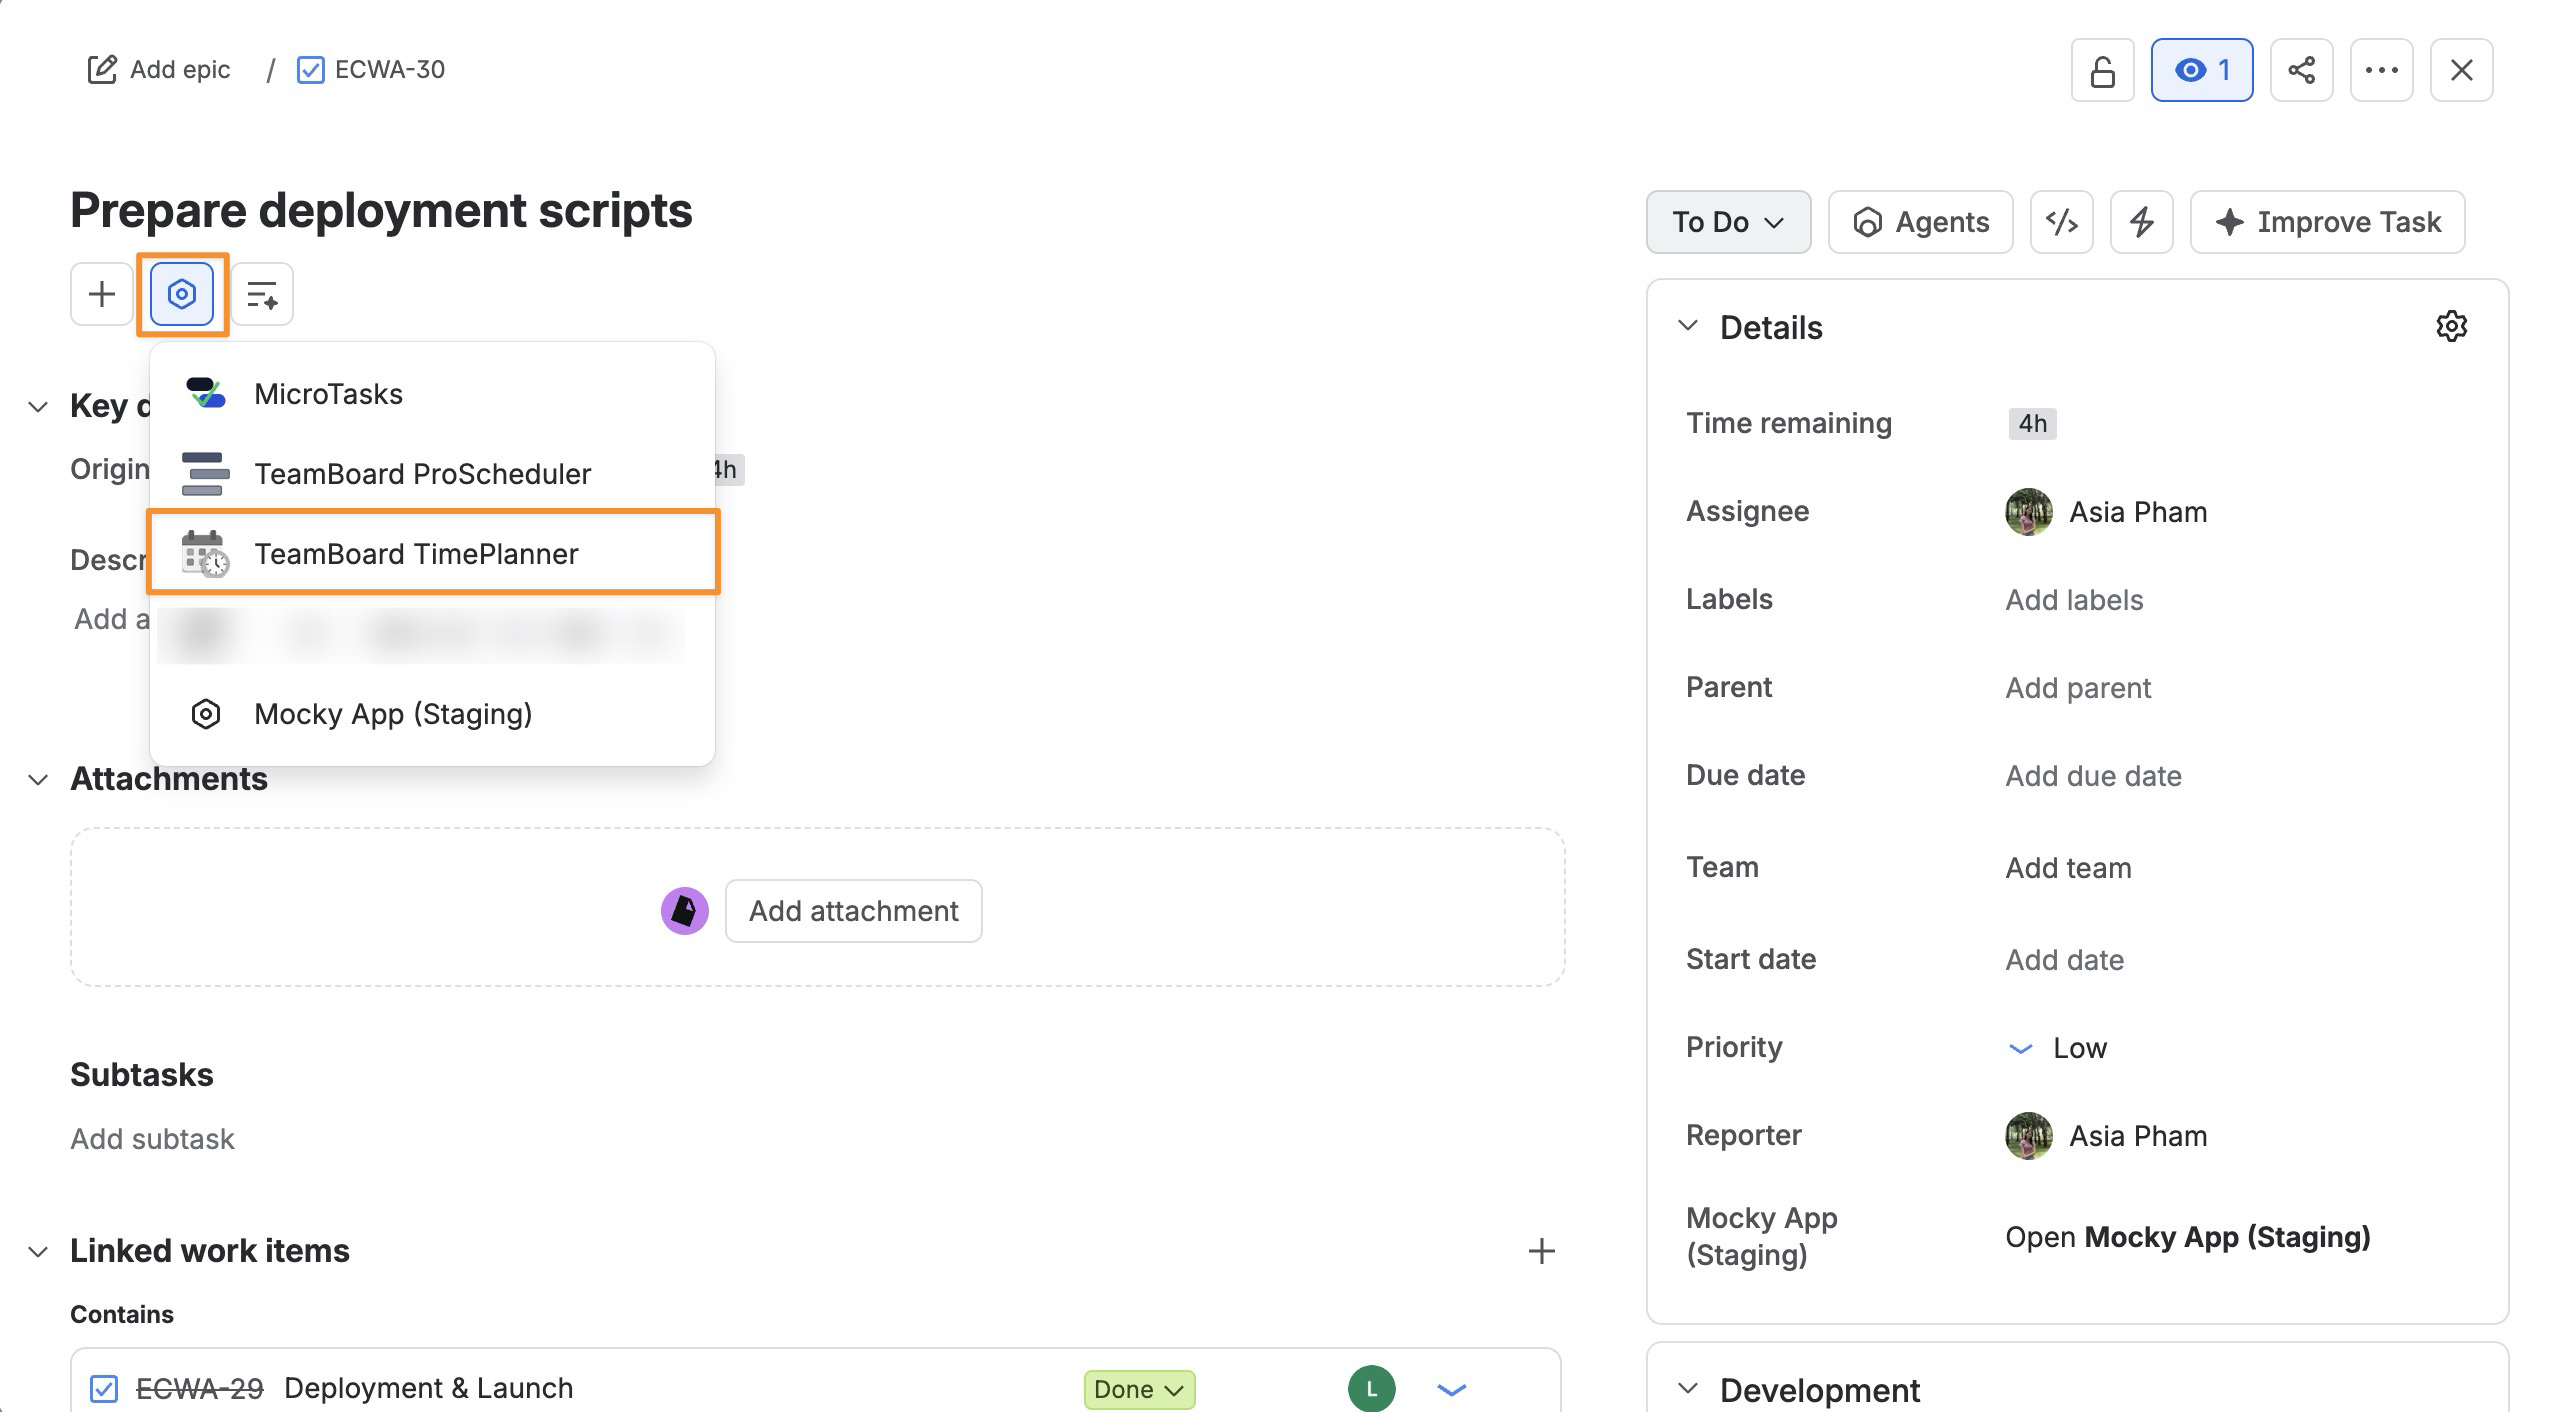Choose Mocky App (Staging) menu entry

tap(432, 714)
